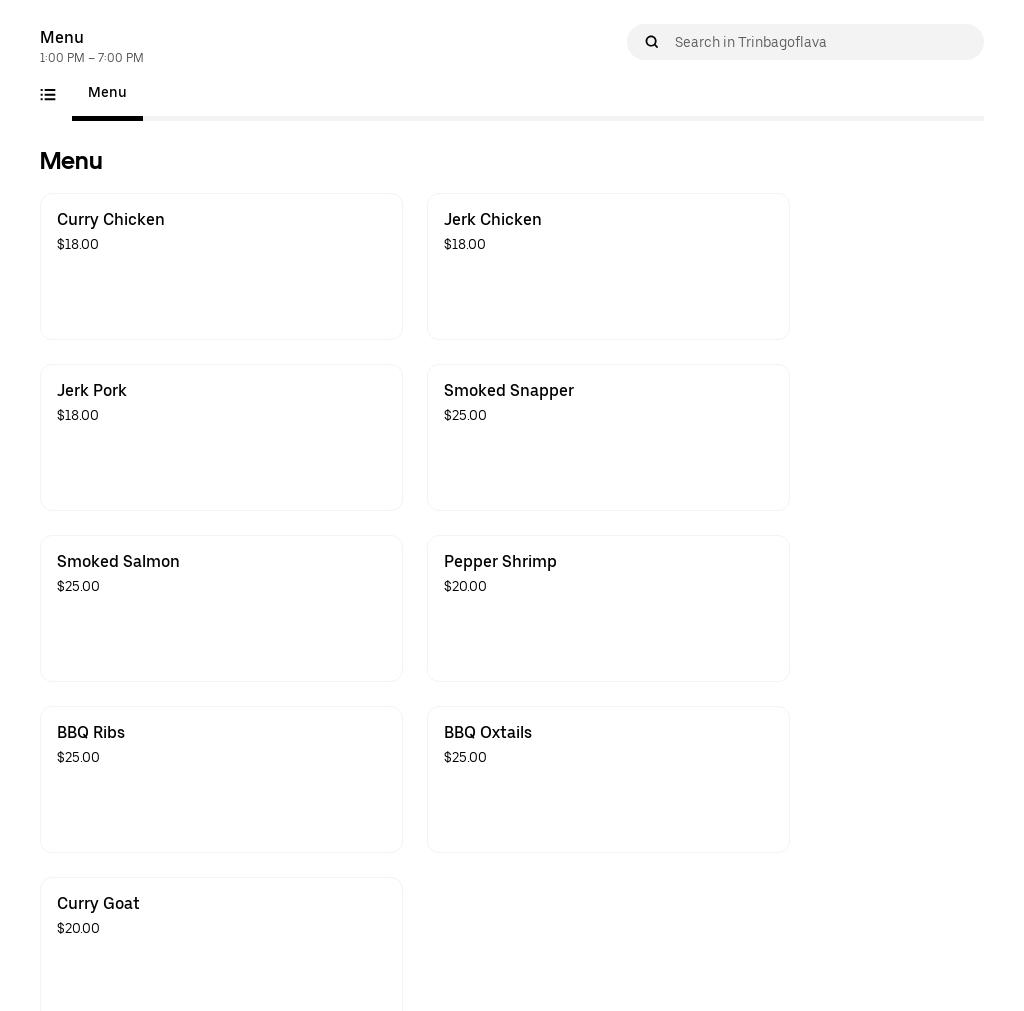Click the search magnifier icon
1024x1011 pixels.
651,42
